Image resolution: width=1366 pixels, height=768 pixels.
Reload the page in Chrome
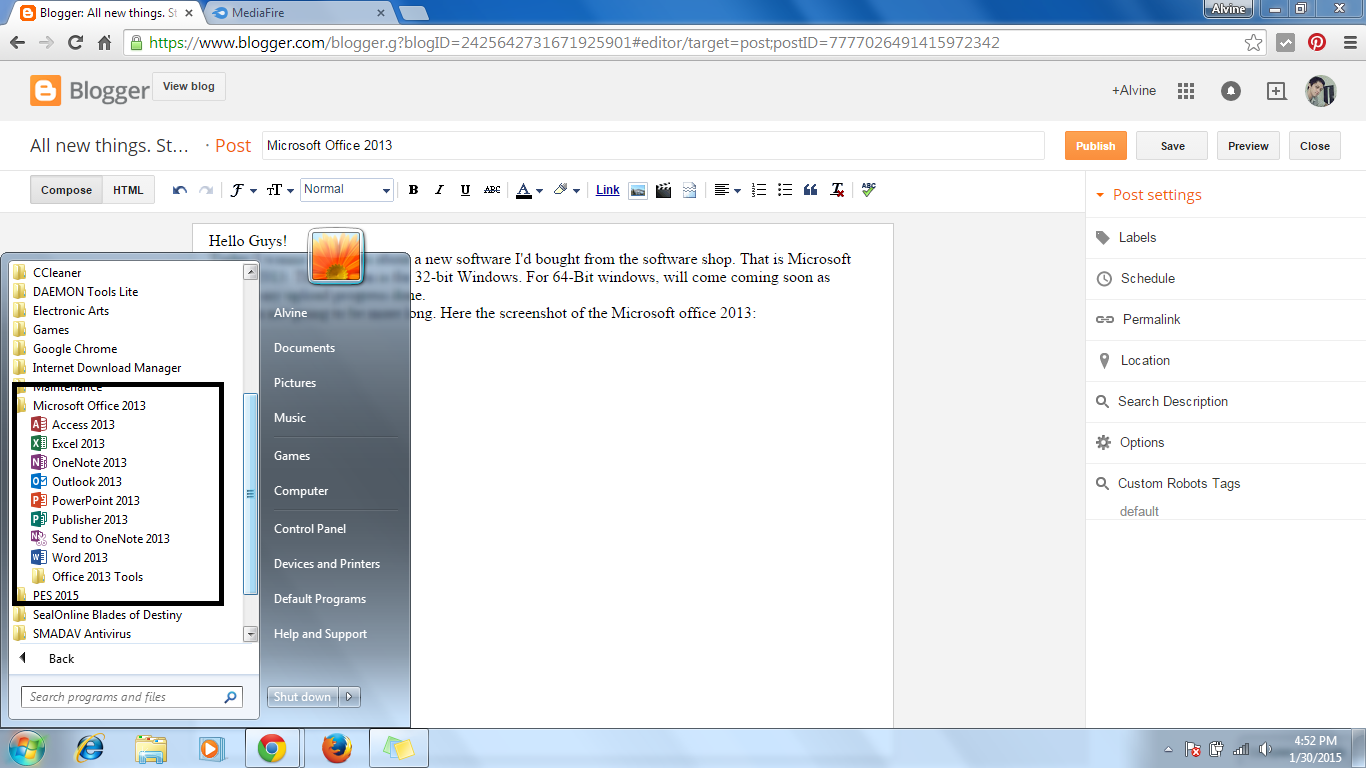(x=75, y=43)
